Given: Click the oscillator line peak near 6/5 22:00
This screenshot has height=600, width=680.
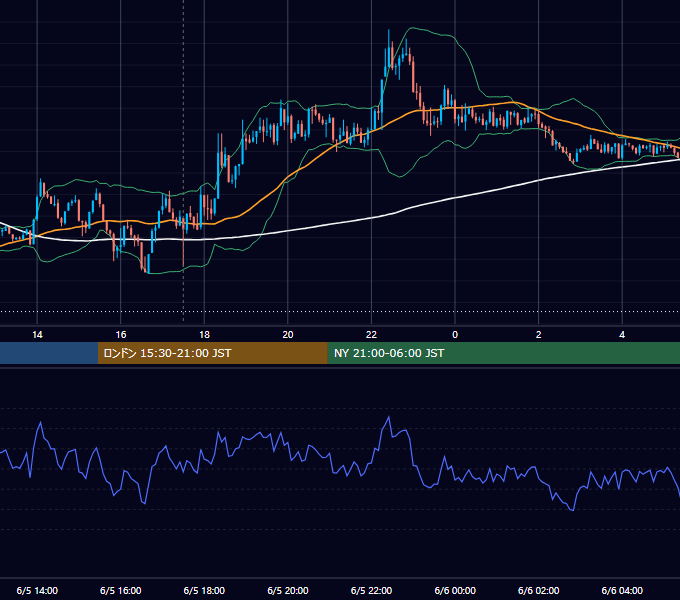Looking at the screenshot, I should (389, 417).
